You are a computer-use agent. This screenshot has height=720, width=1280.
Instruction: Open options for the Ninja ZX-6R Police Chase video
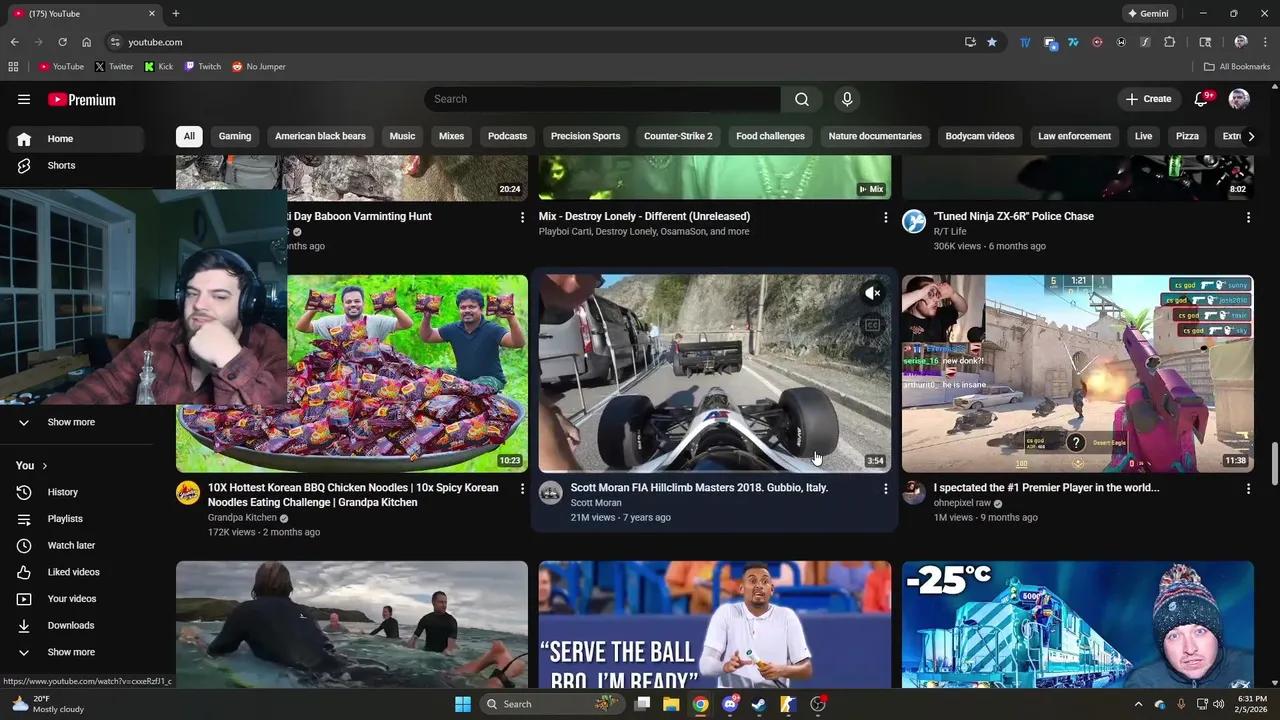(x=1248, y=217)
